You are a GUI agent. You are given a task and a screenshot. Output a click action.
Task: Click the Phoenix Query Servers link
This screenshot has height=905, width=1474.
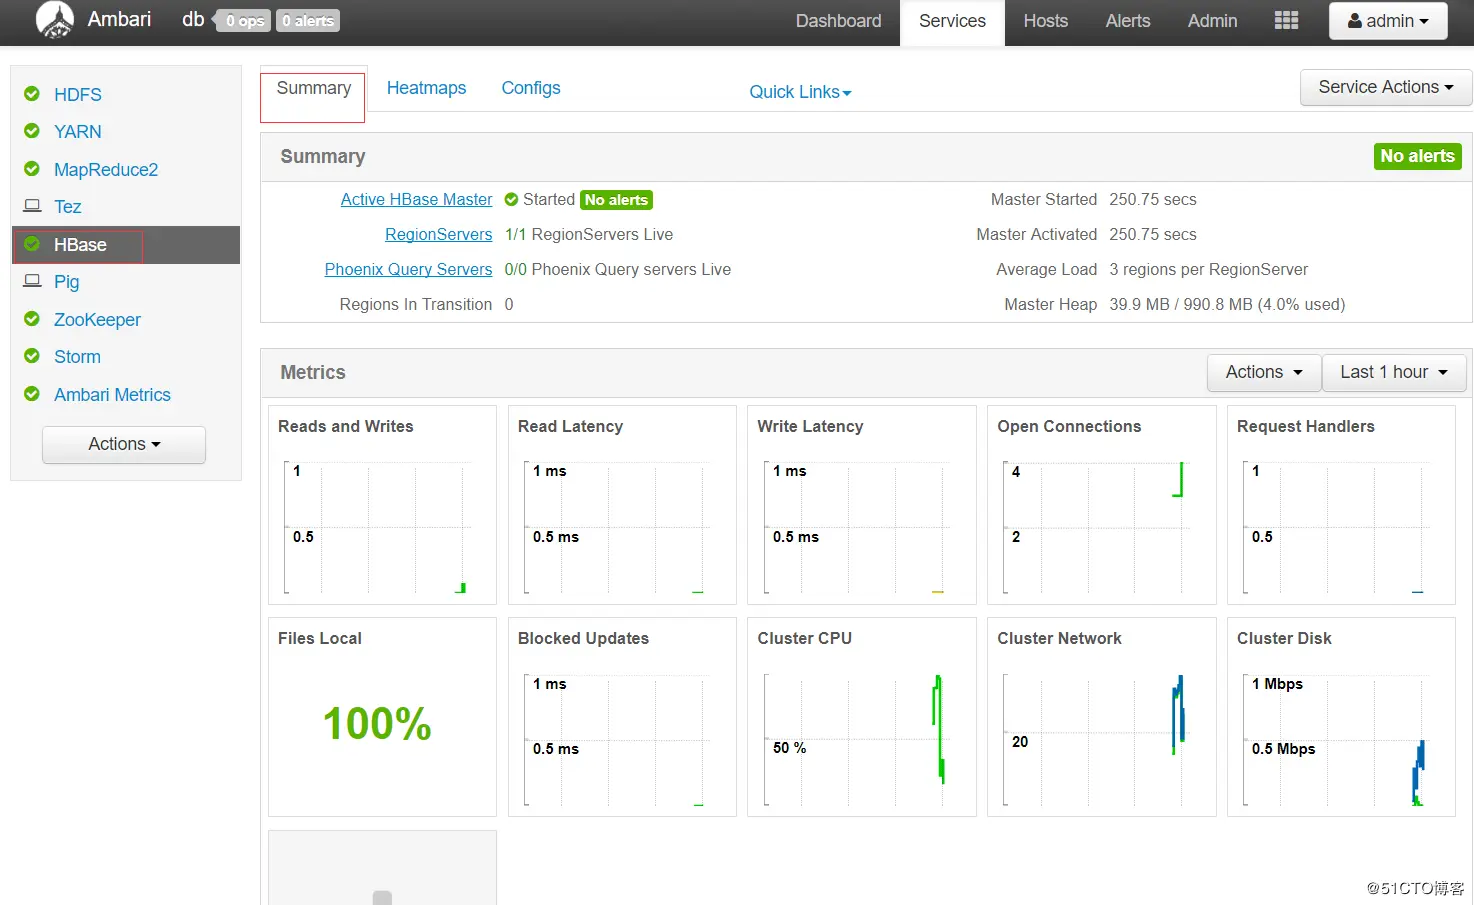click(408, 270)
